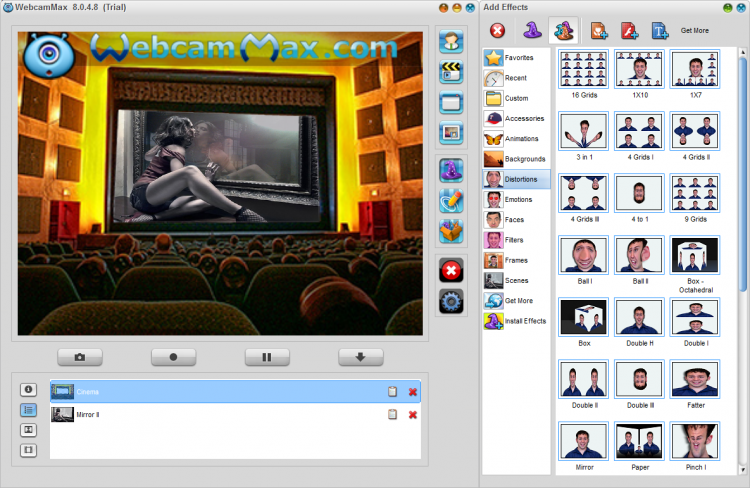Open the doodle pencil tool icon

451,201
